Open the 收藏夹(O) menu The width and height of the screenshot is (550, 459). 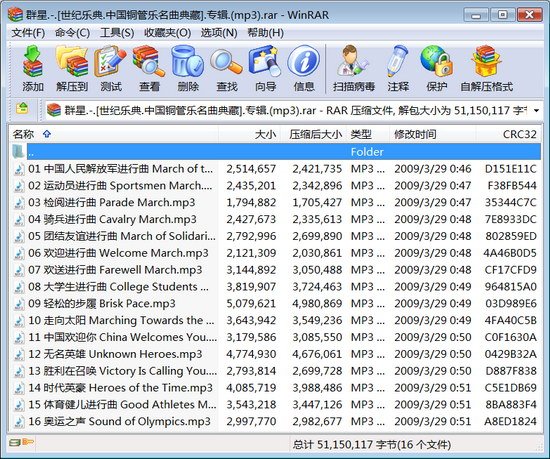168,33
